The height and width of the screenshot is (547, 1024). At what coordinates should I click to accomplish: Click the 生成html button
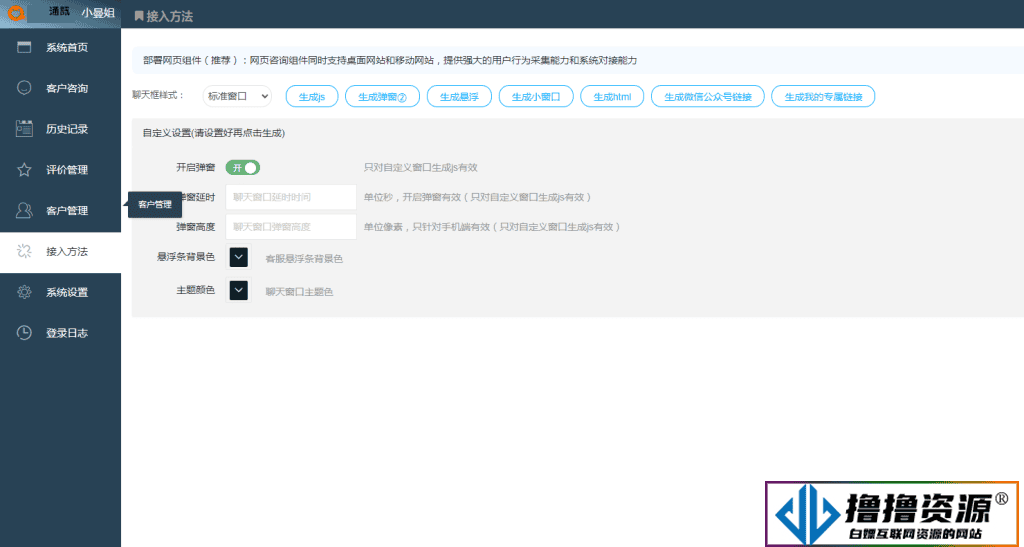612,97
